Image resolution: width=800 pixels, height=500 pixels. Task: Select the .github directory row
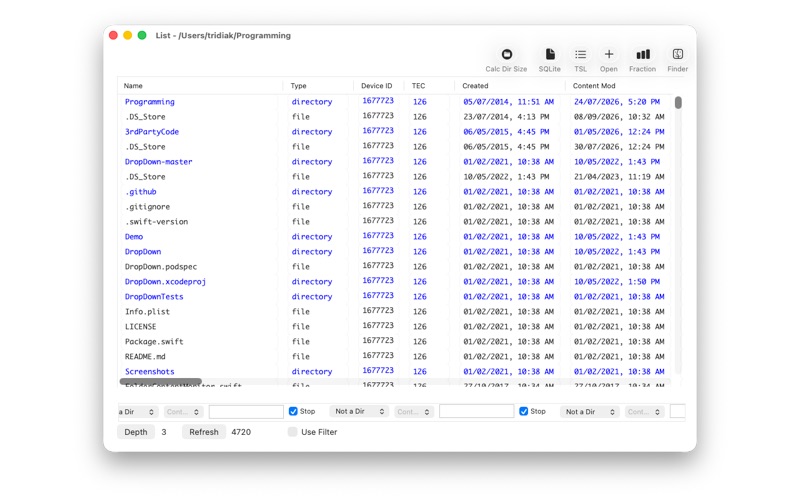pyautogui.click(x=395, y=192)
